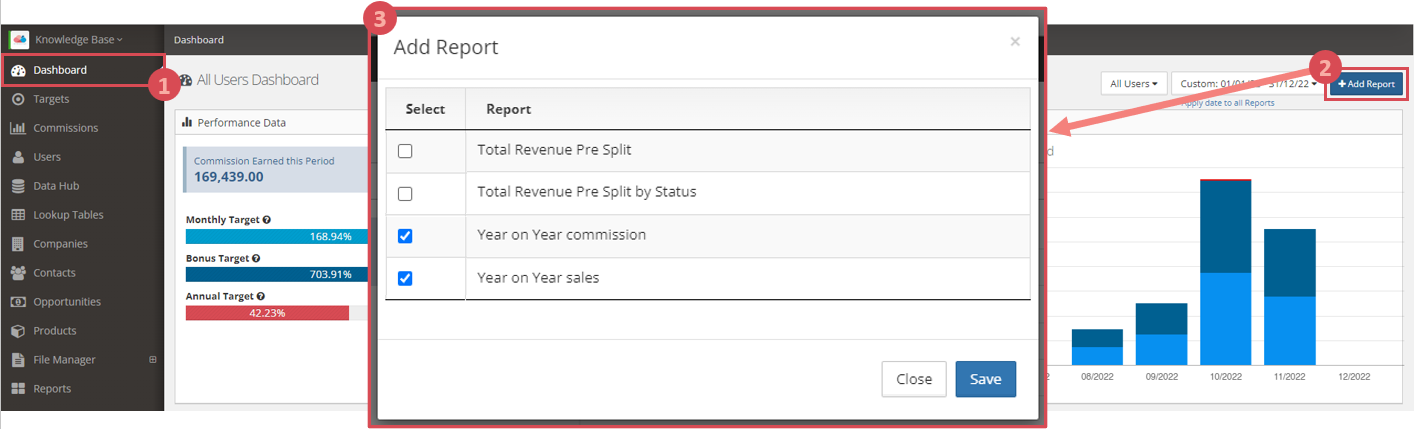
Task: Click the Products box icon
Action: 18,331
